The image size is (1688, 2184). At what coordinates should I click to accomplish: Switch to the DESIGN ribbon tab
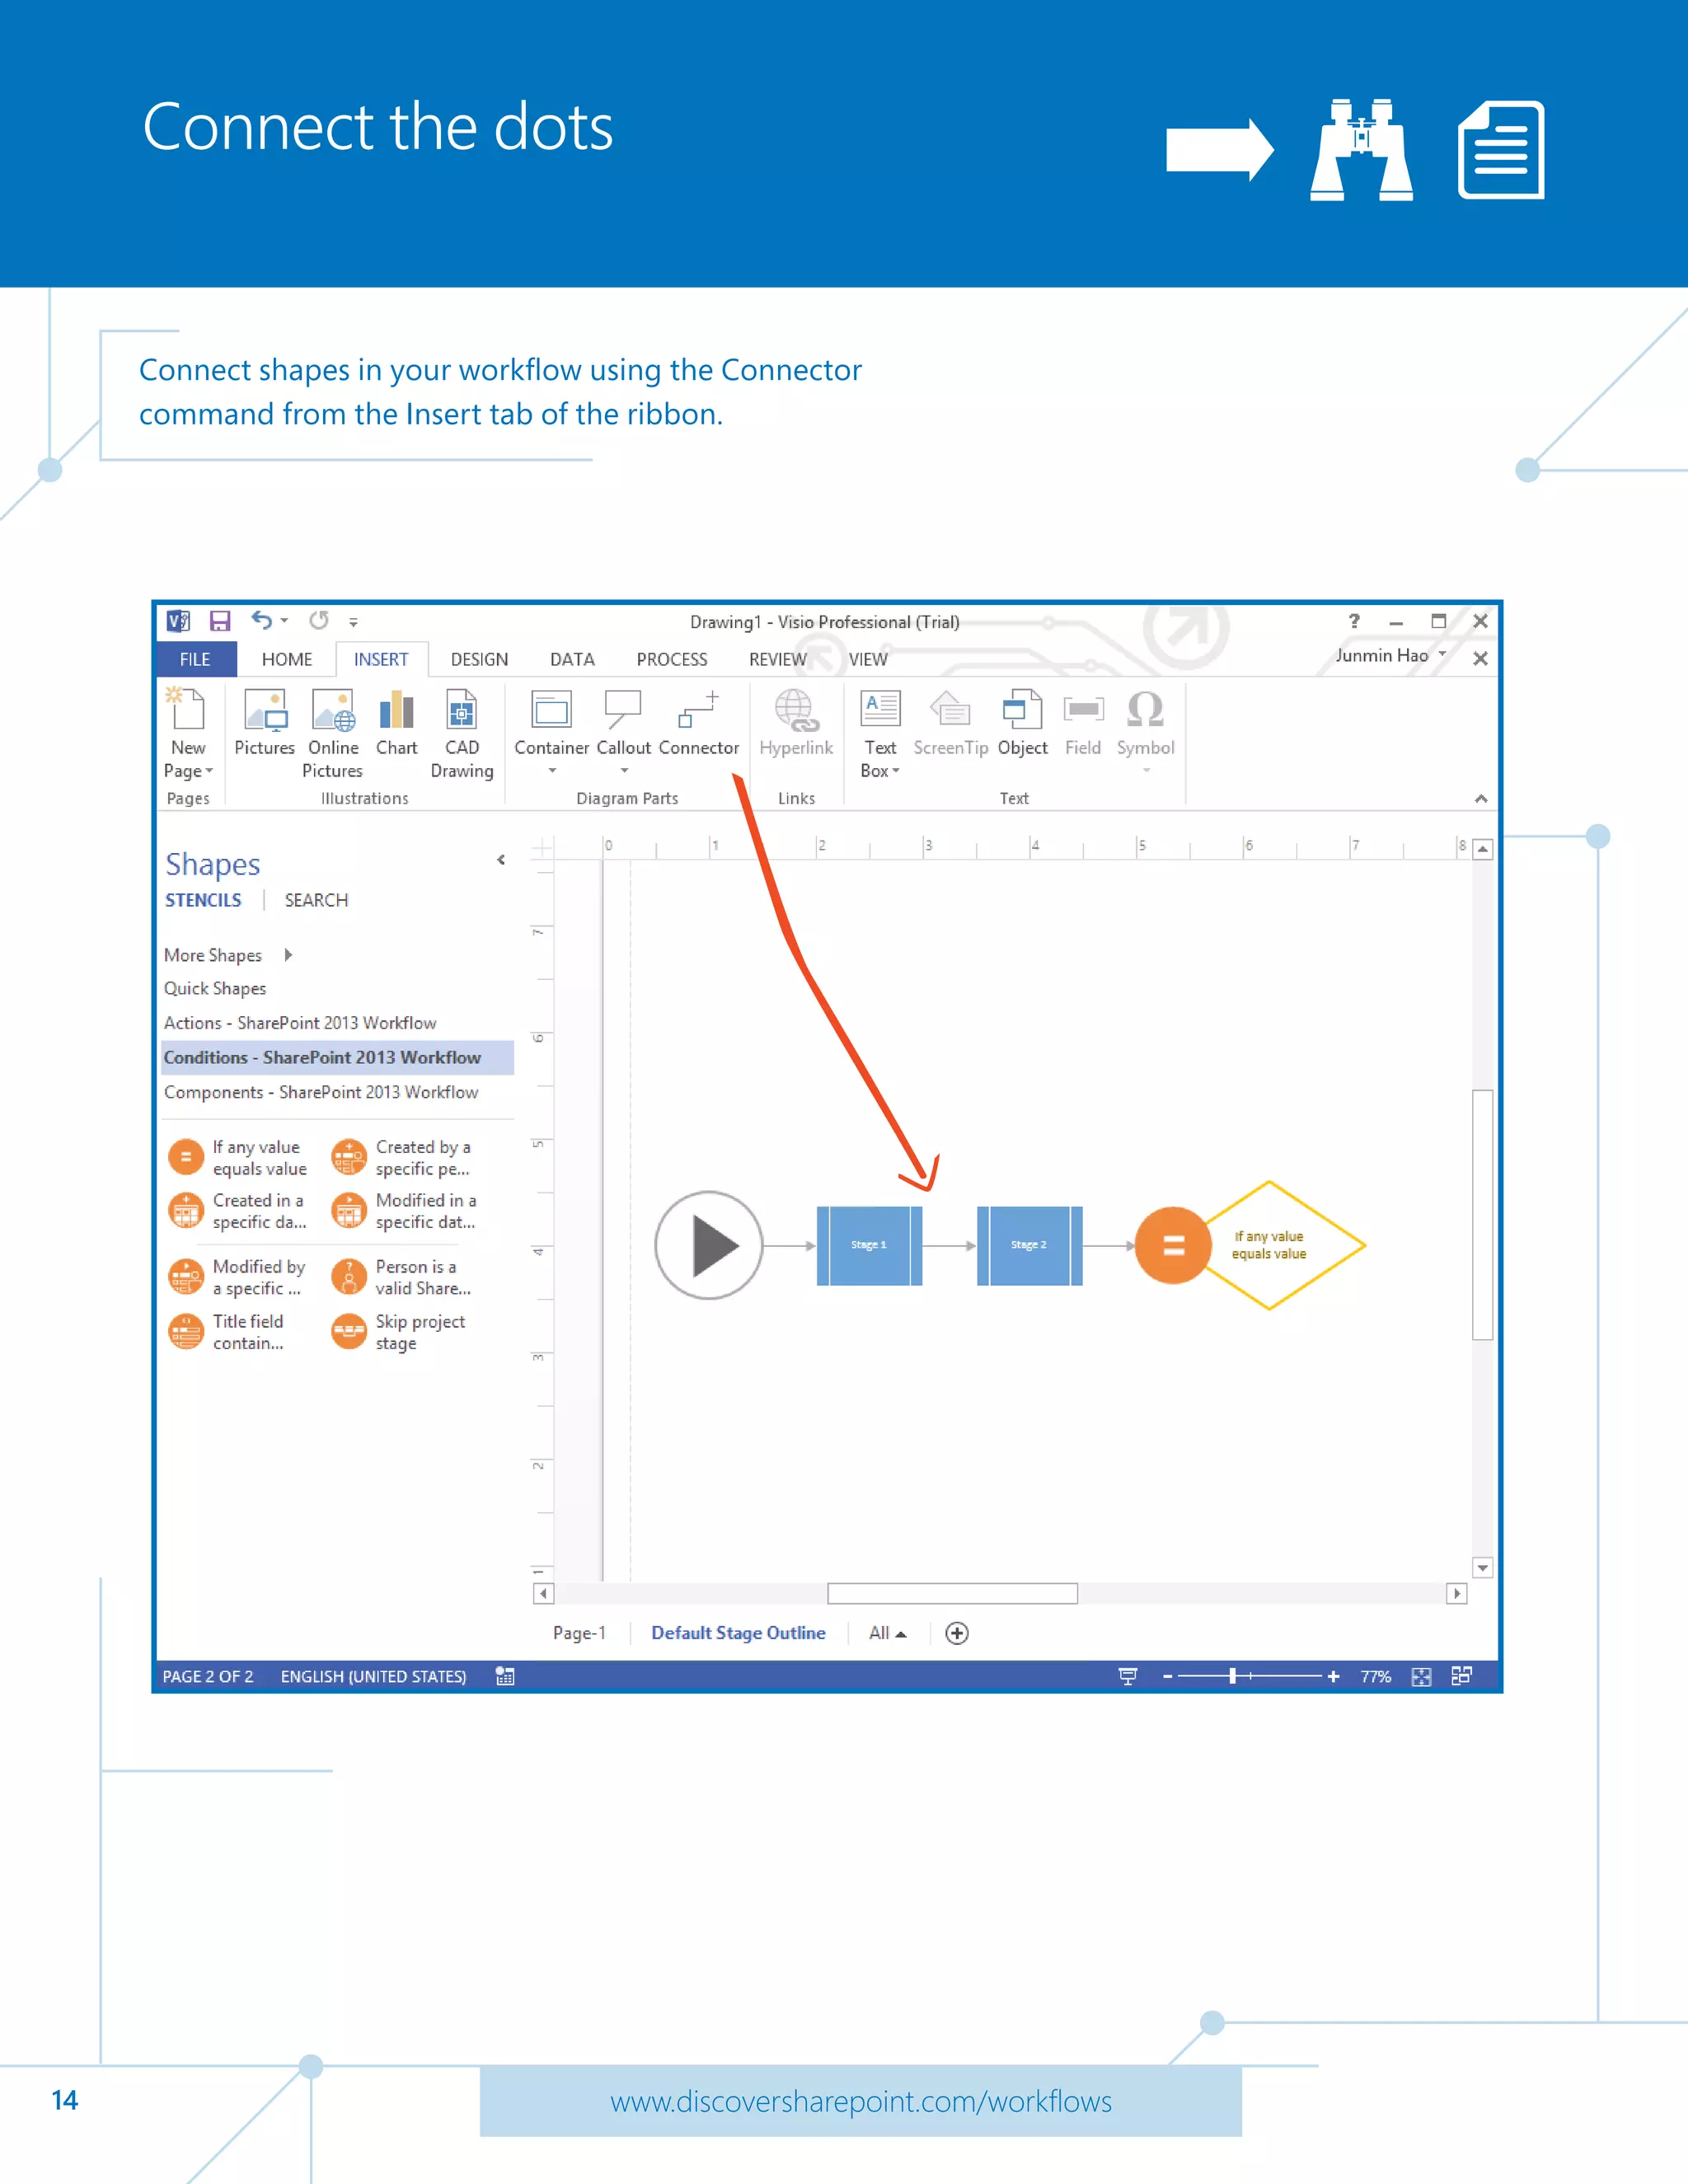point(479,659)
